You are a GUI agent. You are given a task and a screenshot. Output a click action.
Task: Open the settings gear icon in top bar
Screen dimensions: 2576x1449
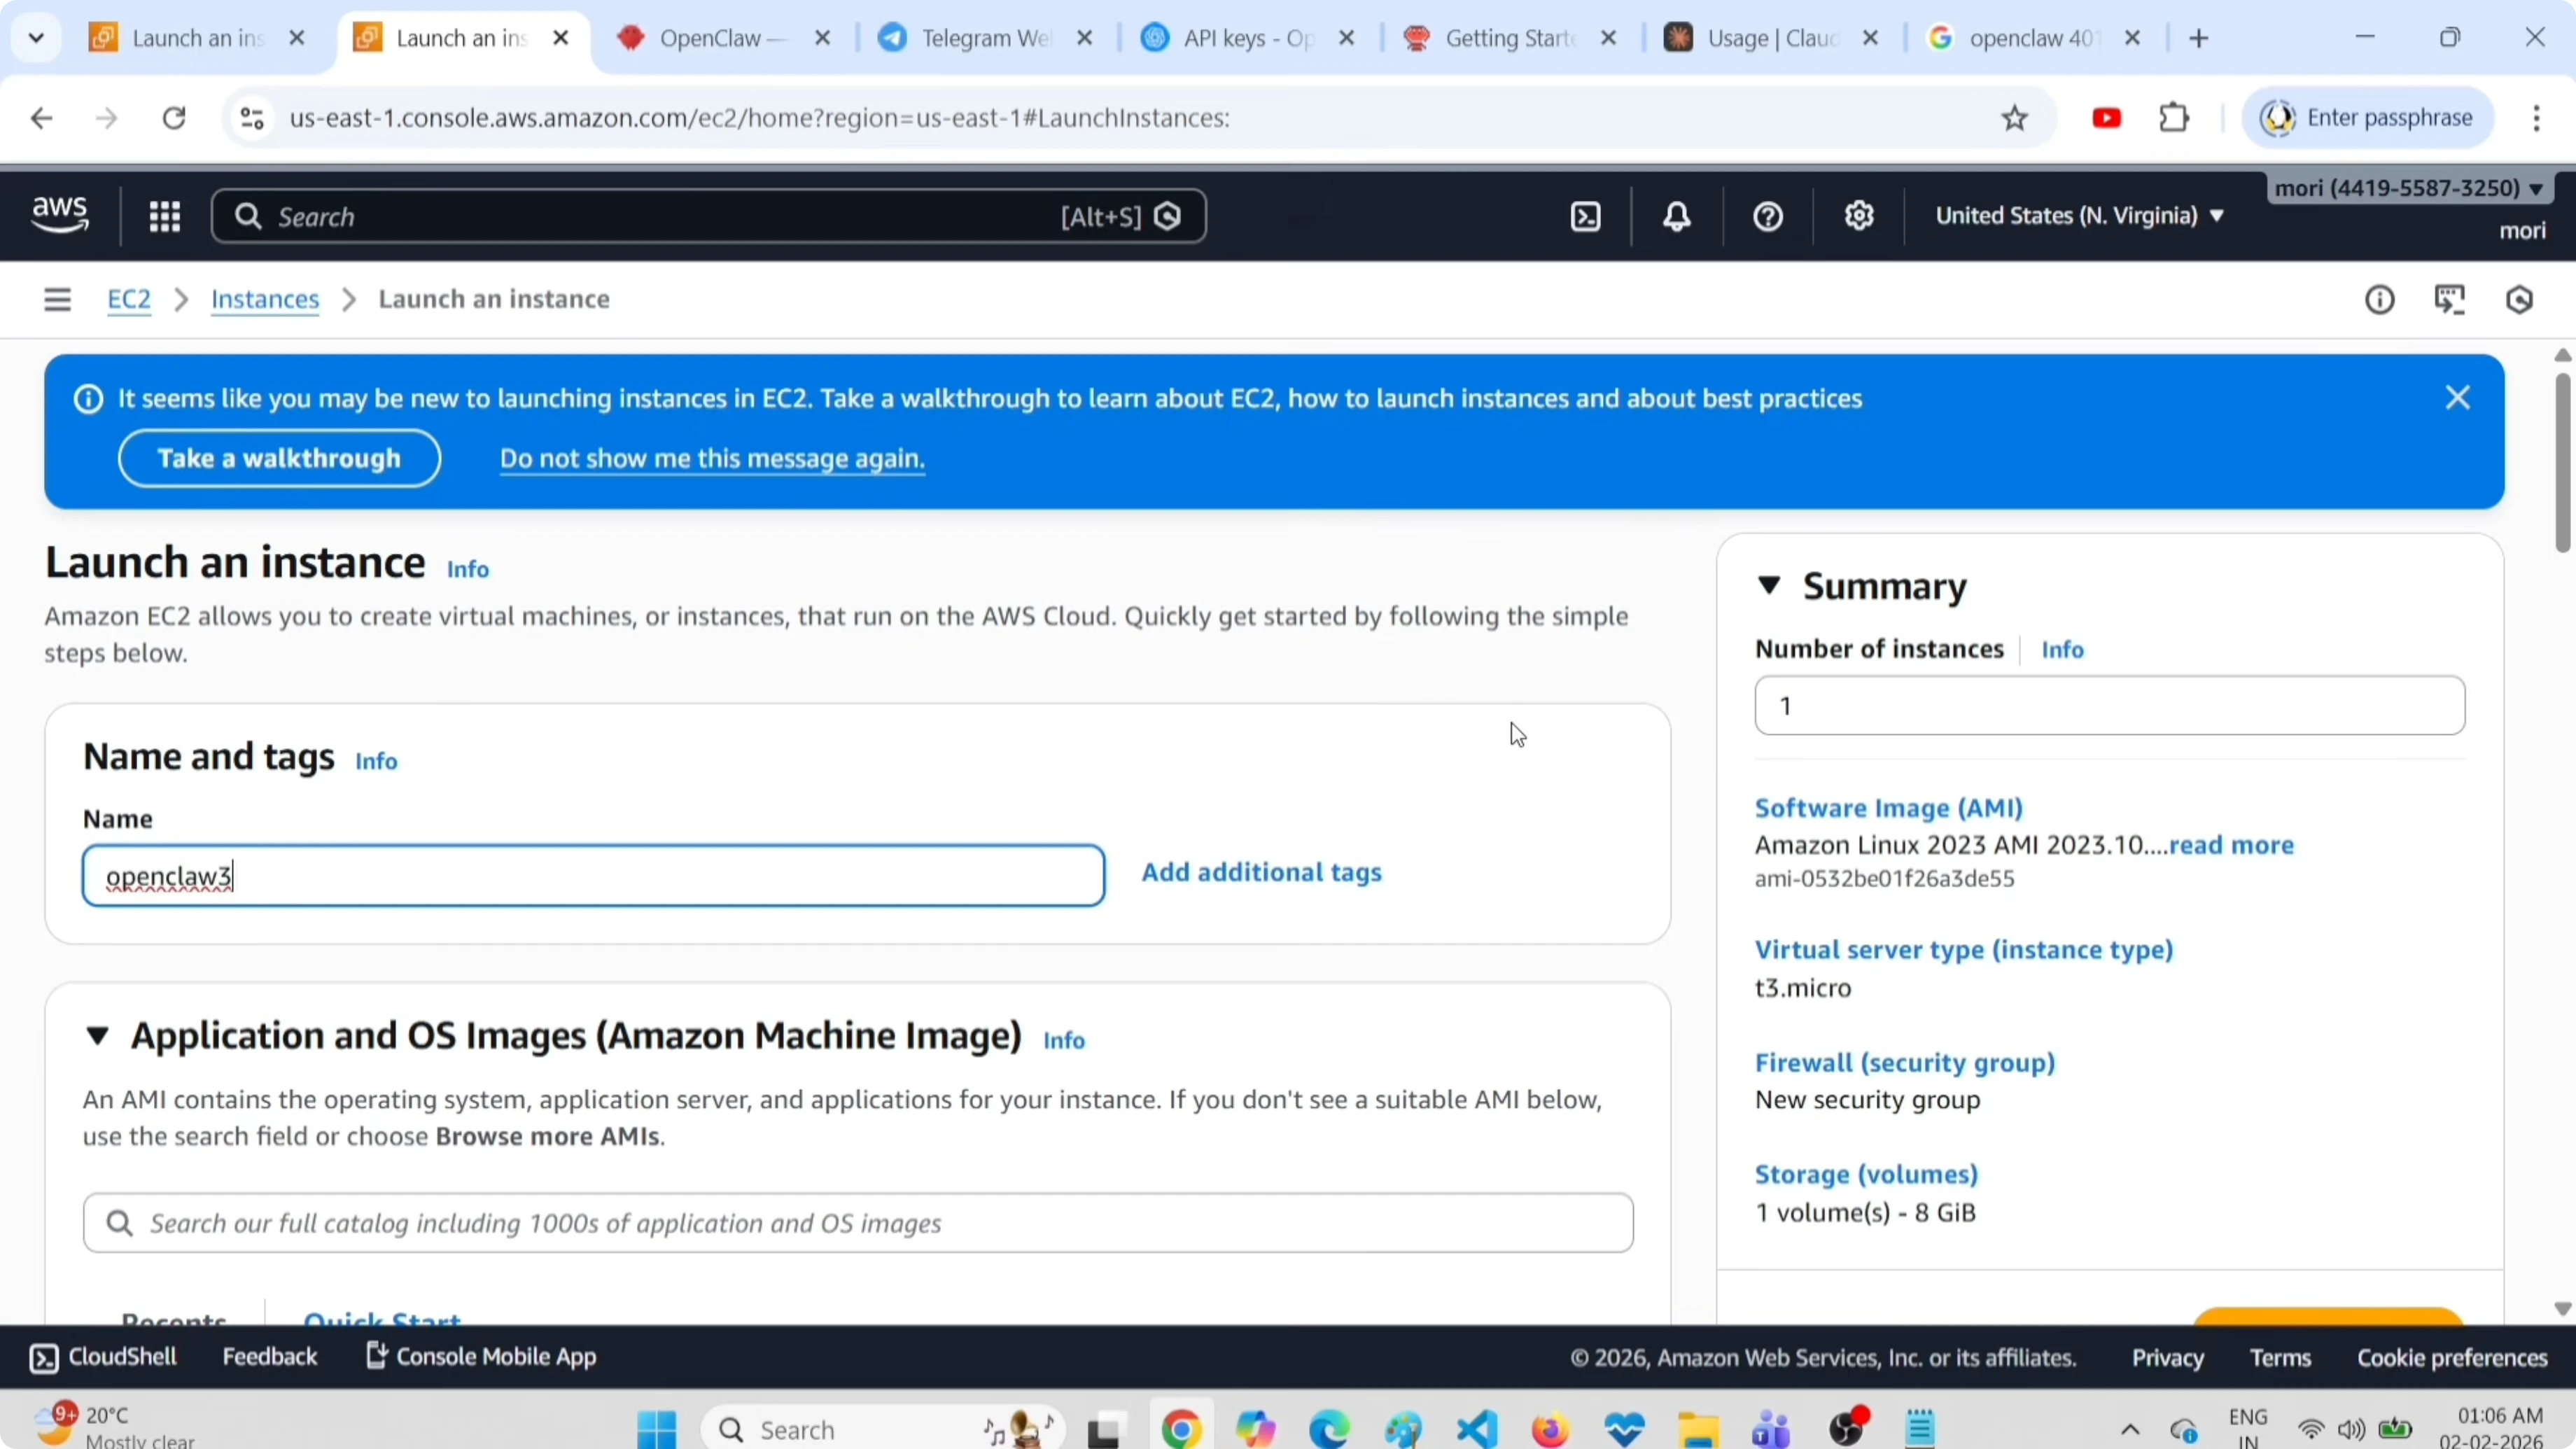coord(1859,216)
